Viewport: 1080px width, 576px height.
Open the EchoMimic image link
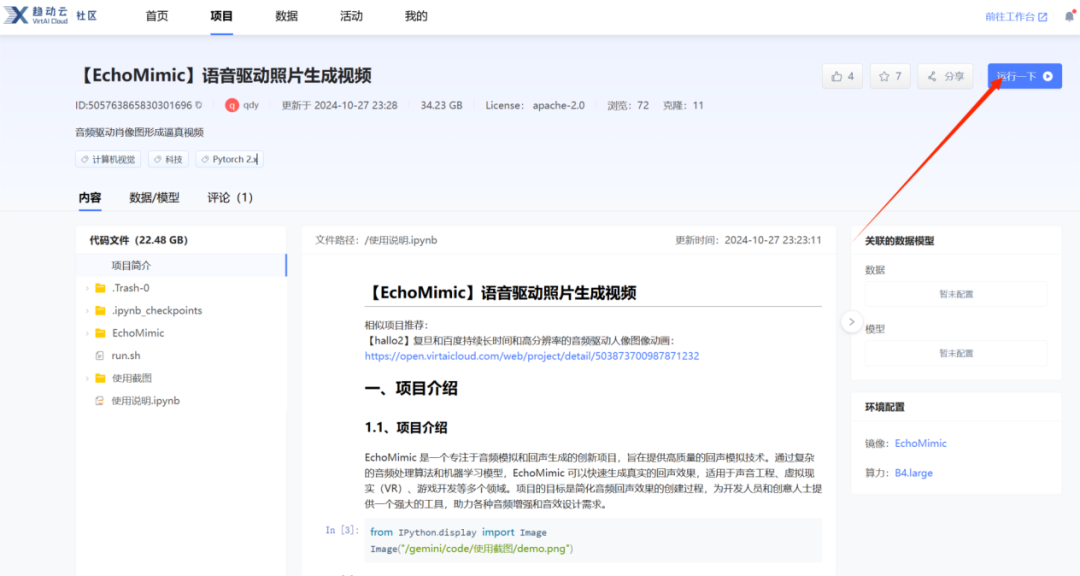[x=920, y=444]
